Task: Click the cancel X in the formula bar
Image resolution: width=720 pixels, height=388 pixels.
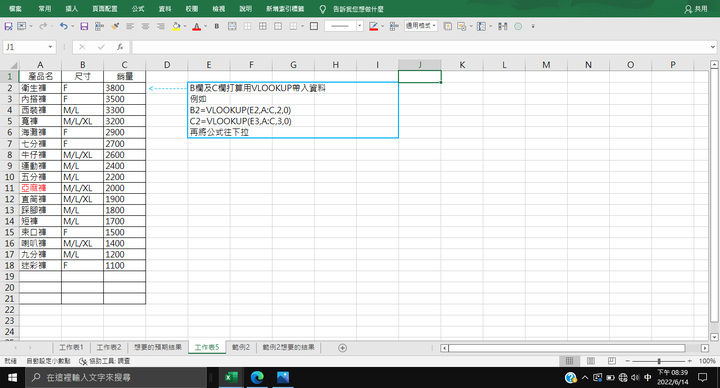Action: click(x=82, y=47)
